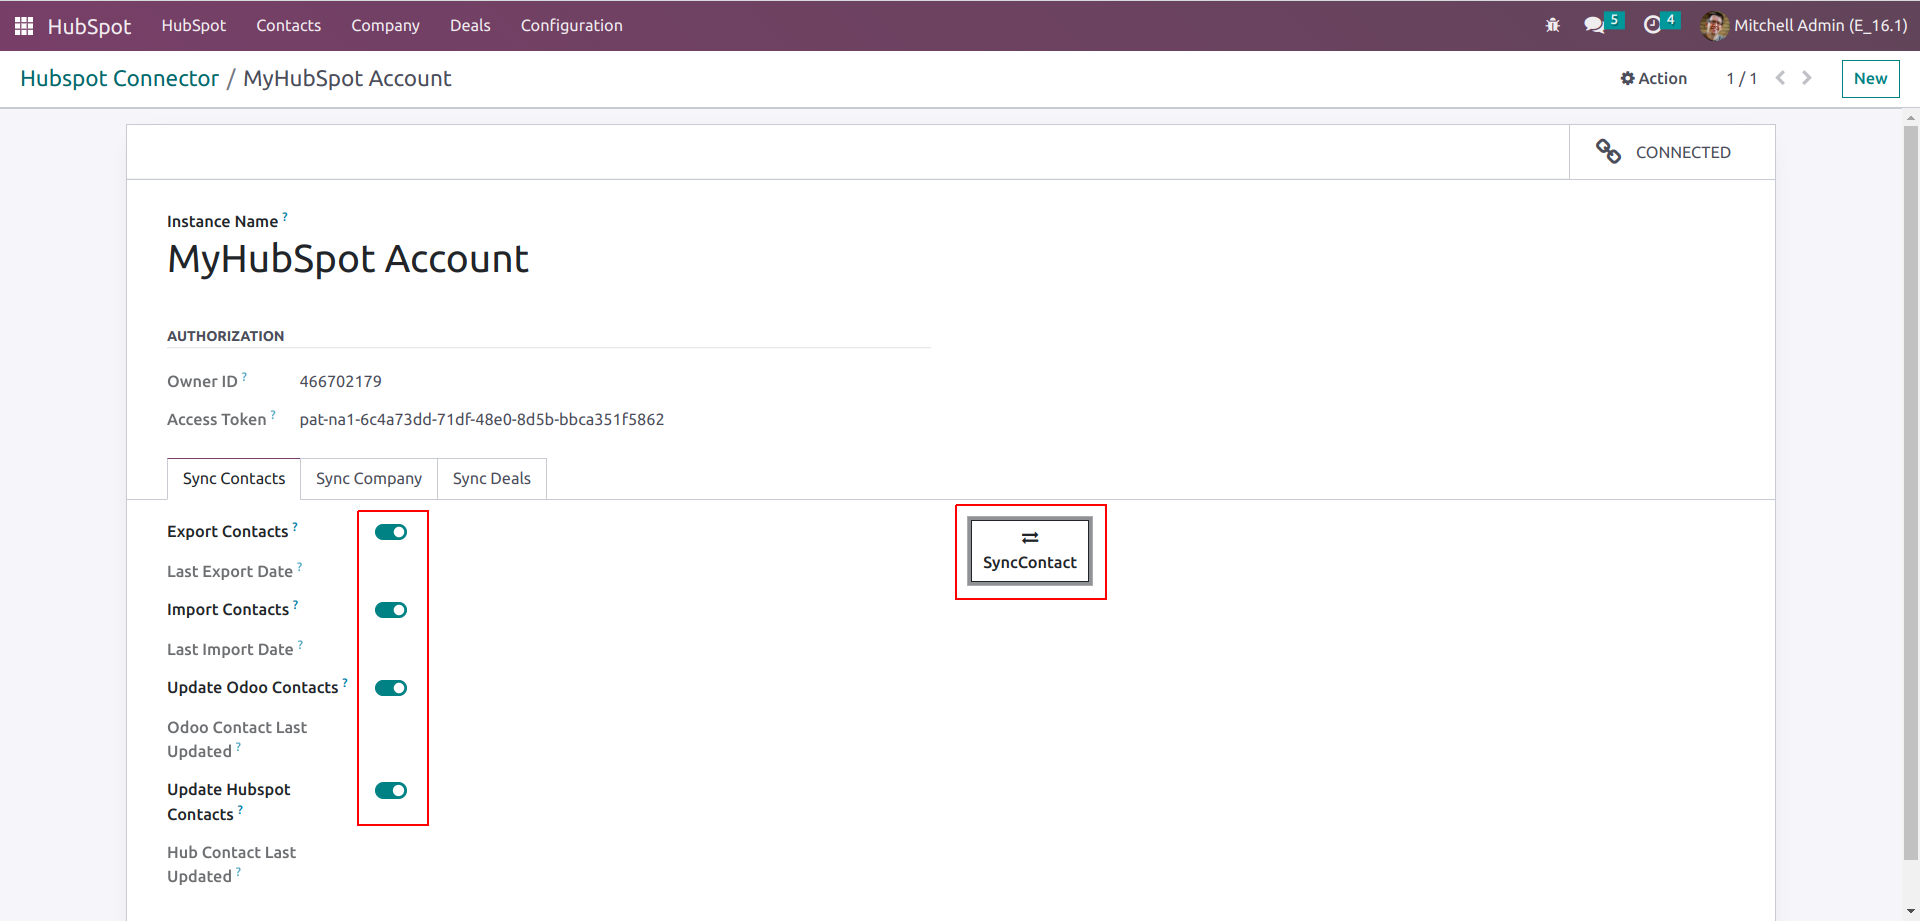Open the conversations chat icon
Screen dimensions: 1920x921
coord(1594,25)
